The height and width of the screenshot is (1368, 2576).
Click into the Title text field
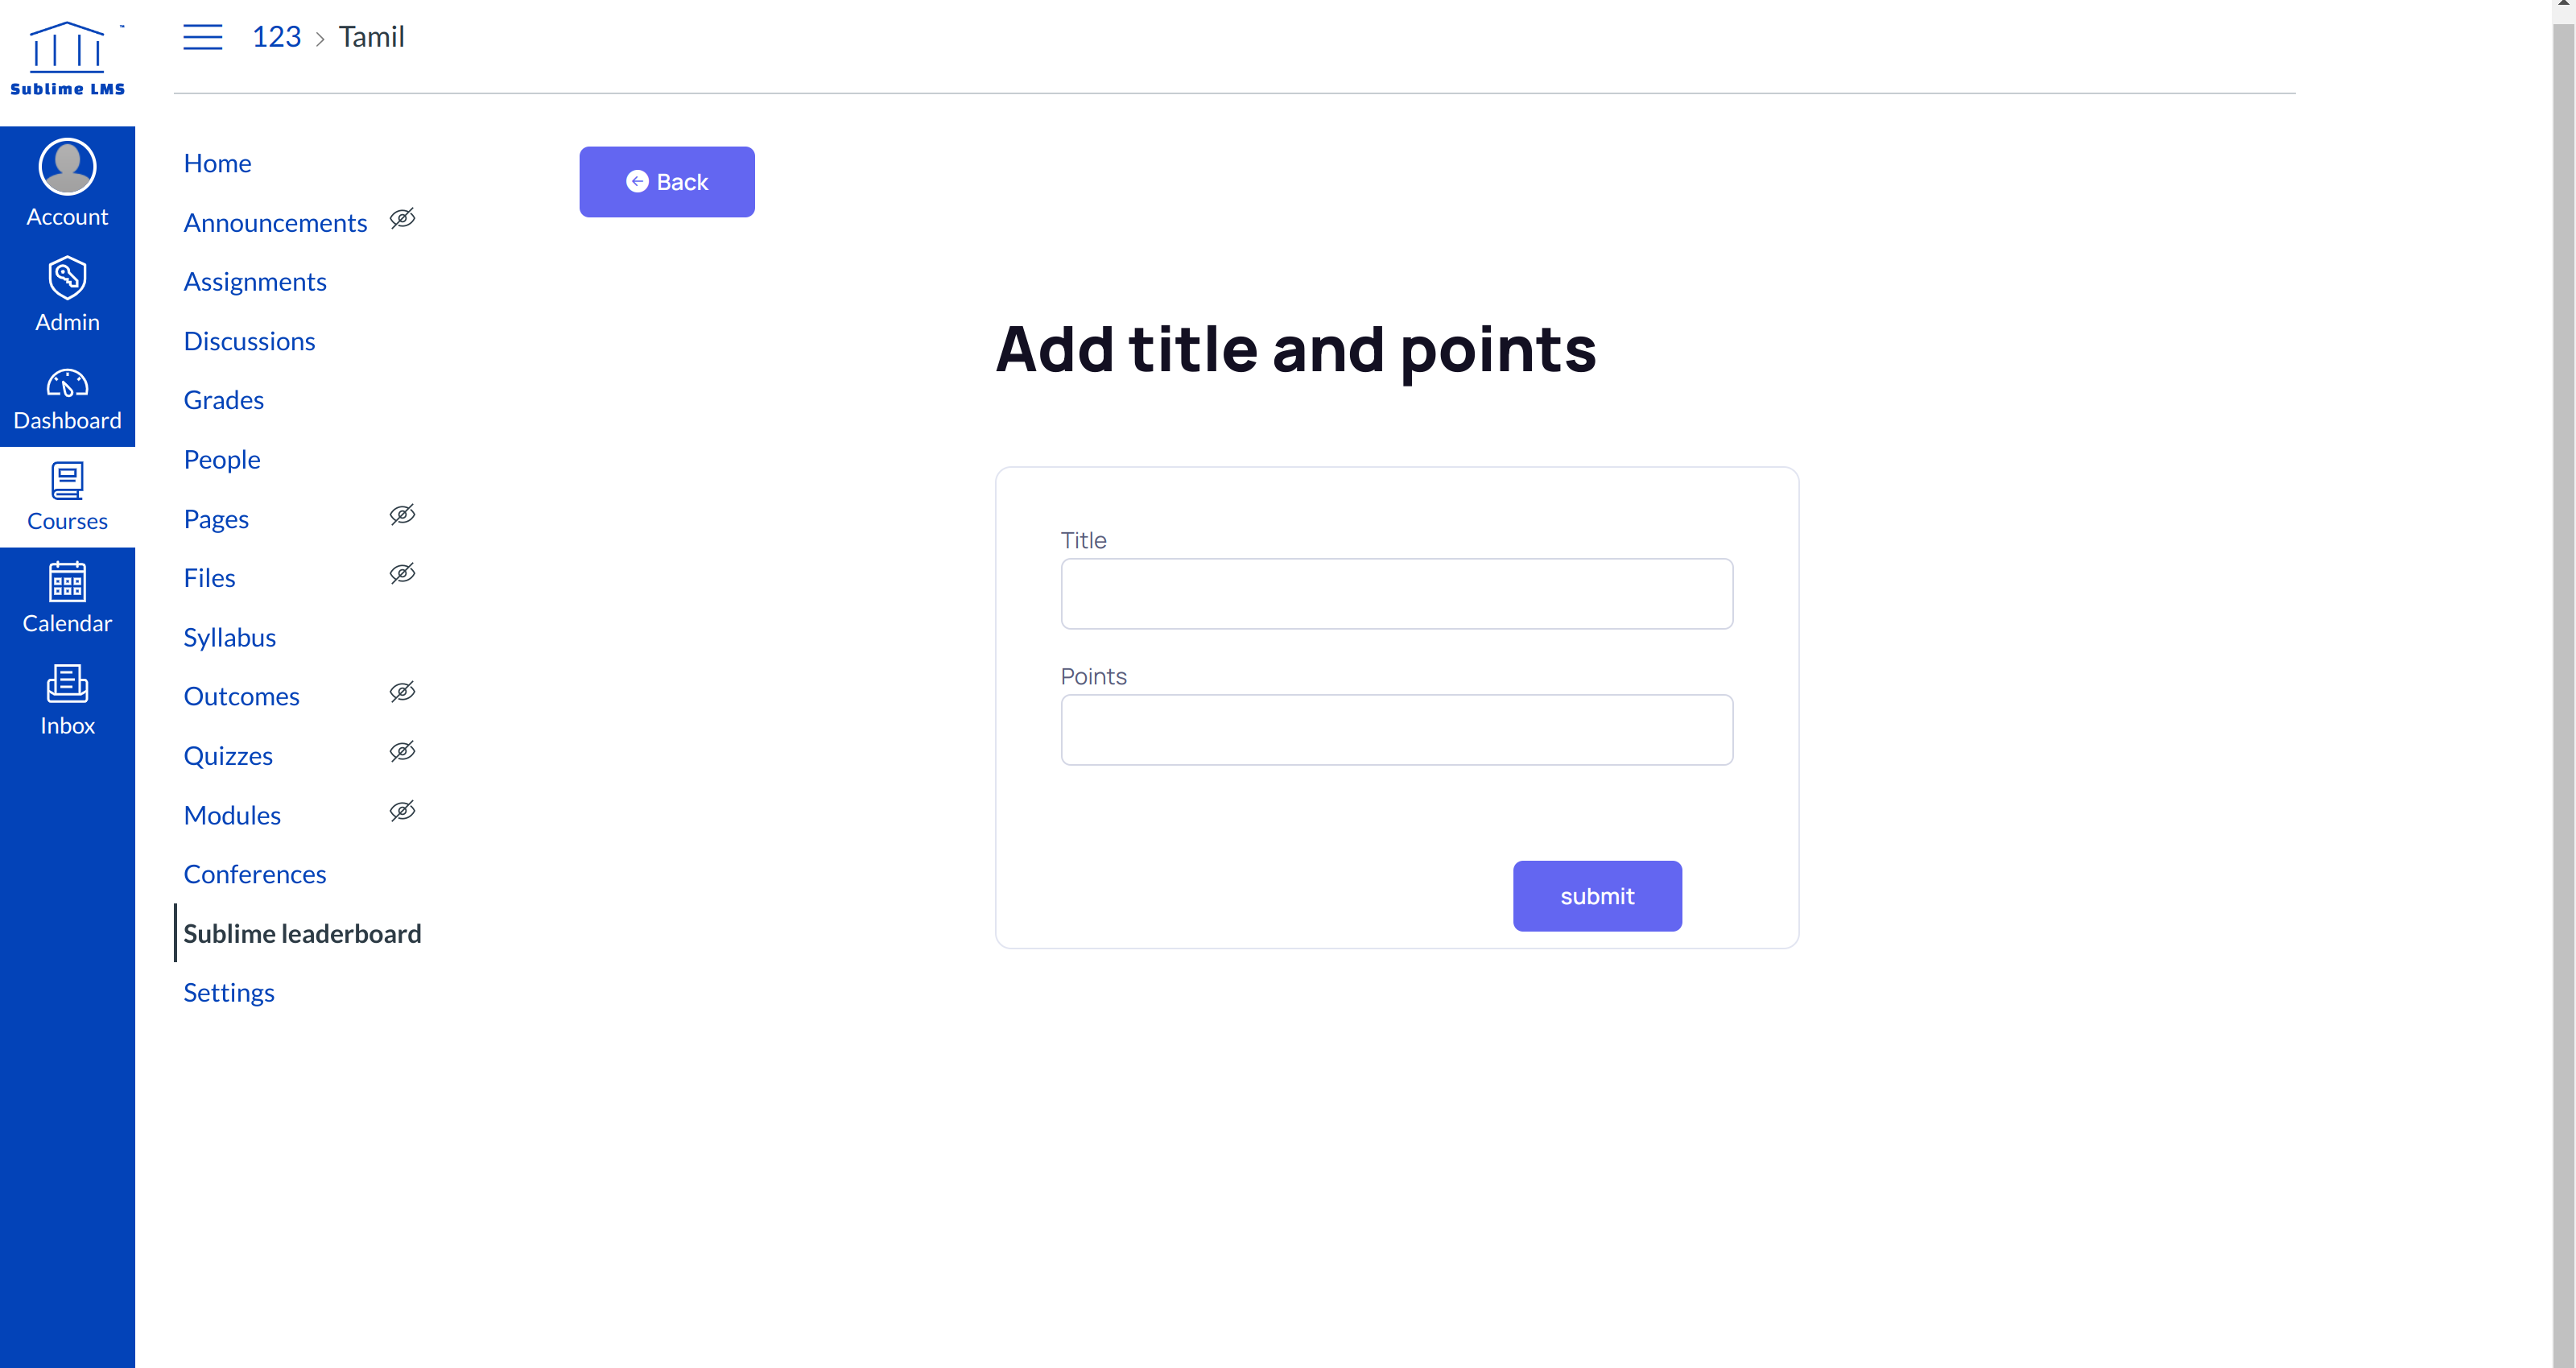(x=1396, y=594)
